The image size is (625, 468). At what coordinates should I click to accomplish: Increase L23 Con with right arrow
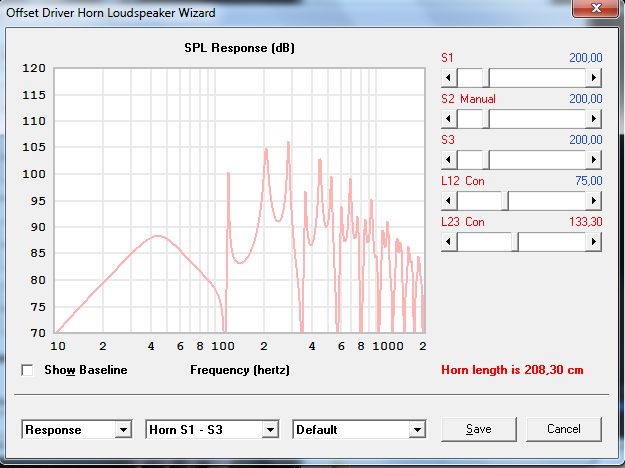(594, 242)
